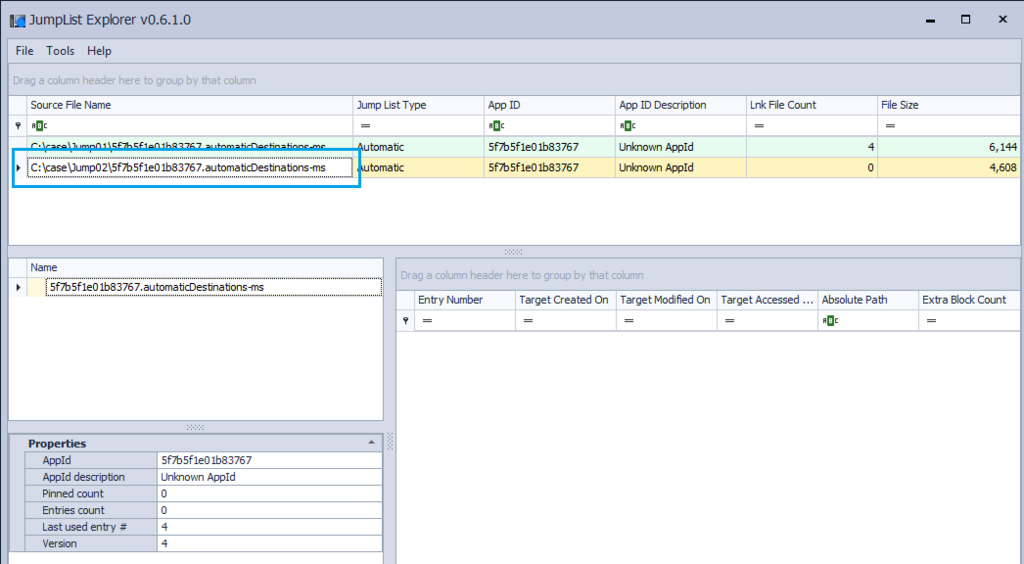Click filter operator icon under Source File Name
The image size is (1024, 564).
(39, 125)
